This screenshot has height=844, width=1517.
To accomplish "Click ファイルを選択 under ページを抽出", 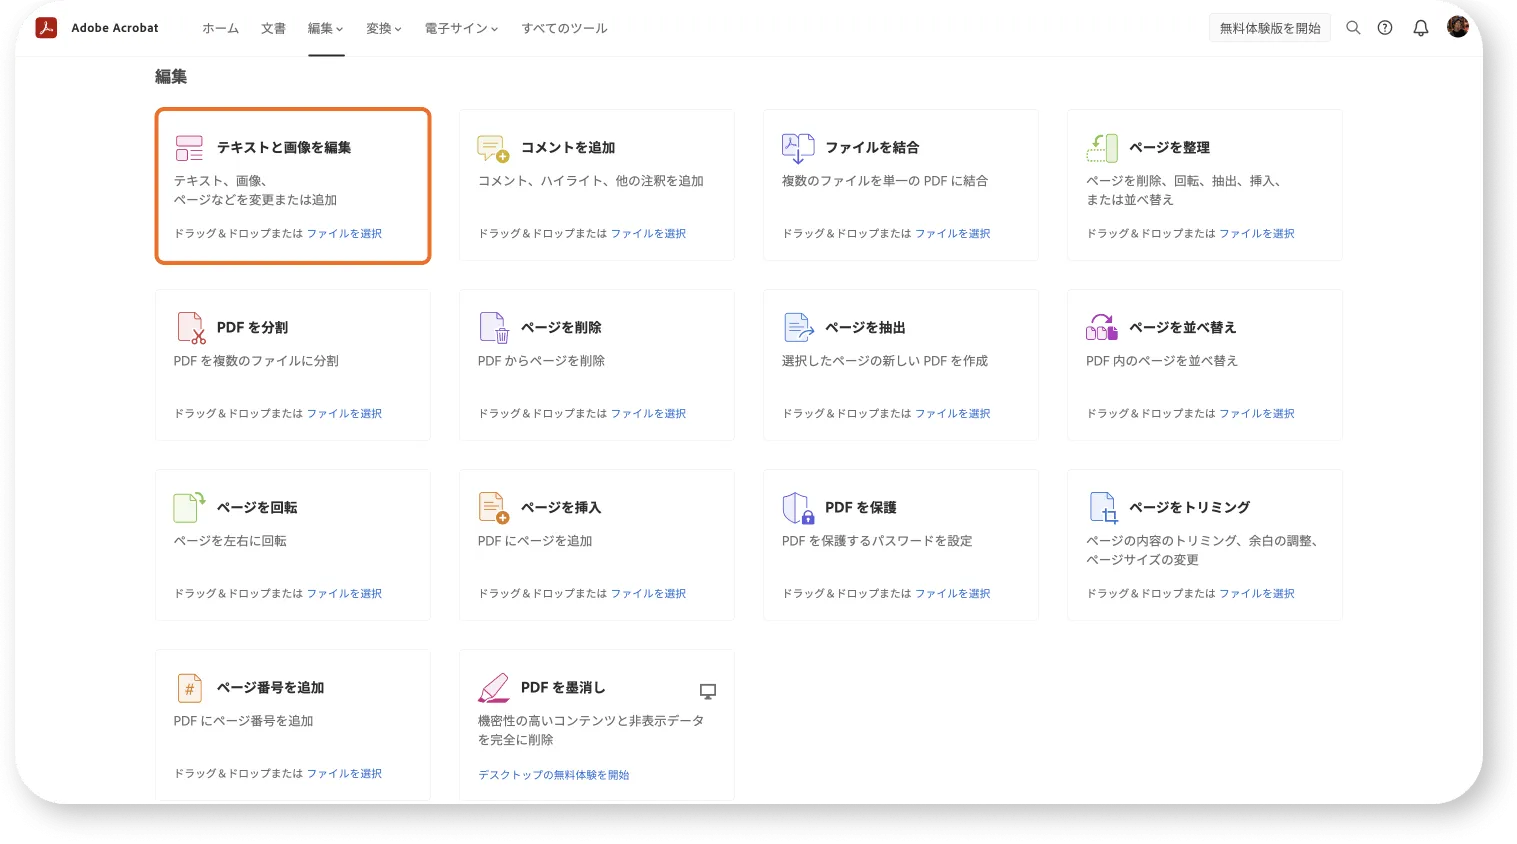I will point(952,413).
